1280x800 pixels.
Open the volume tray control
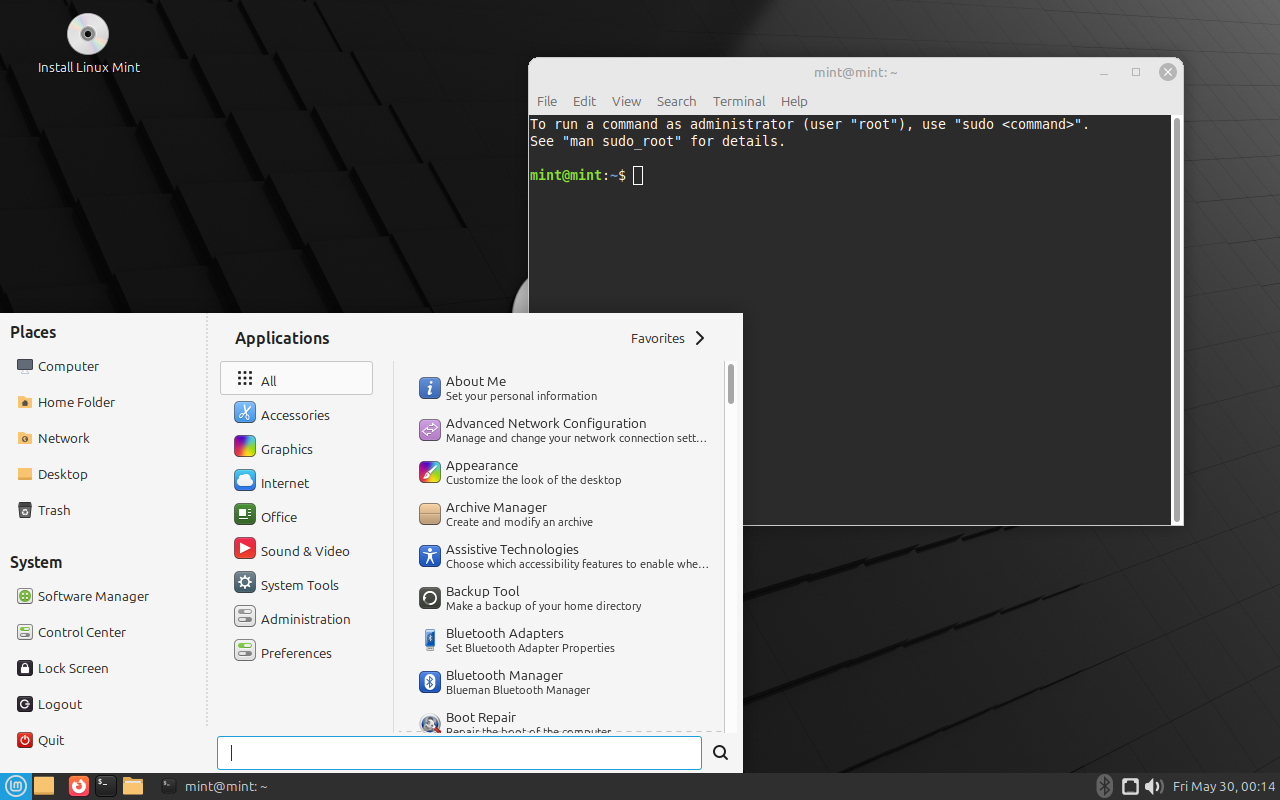(x=1153, y=786)
